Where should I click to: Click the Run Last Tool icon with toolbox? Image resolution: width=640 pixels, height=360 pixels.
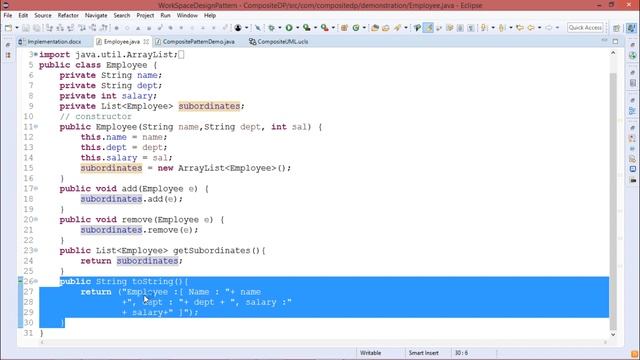tap(324, 28)
